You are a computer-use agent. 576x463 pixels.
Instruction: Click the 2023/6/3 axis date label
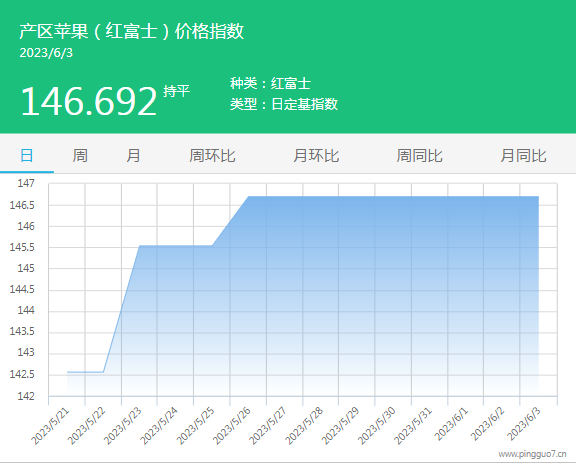[524, 424]
